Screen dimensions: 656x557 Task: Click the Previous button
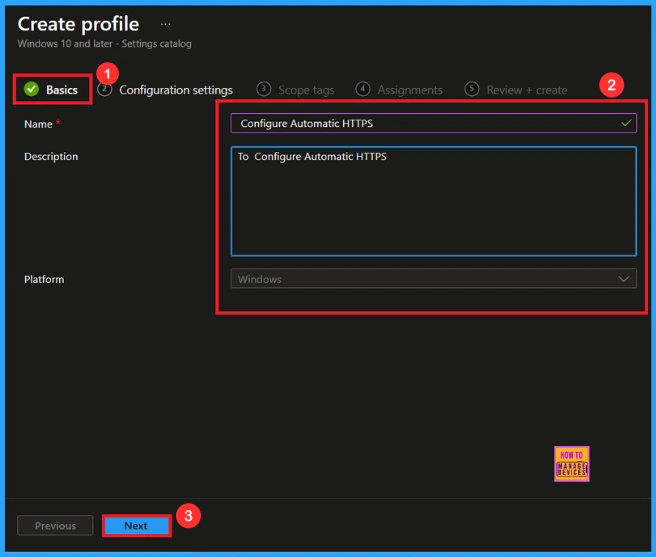pos(55,526)
